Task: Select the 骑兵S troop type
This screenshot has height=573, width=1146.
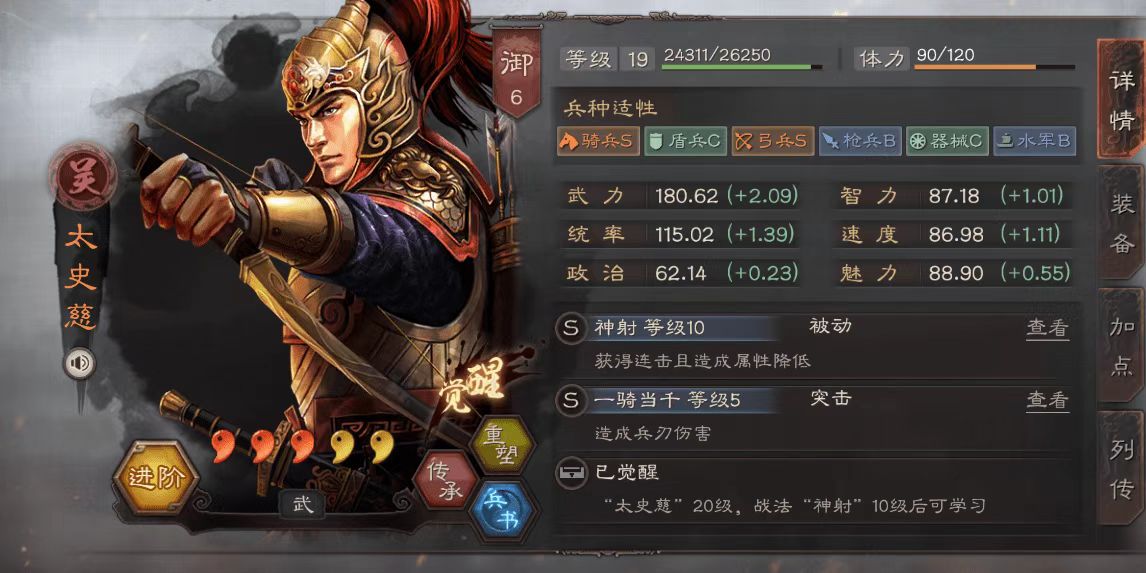Action: click(x=597, y=141)
